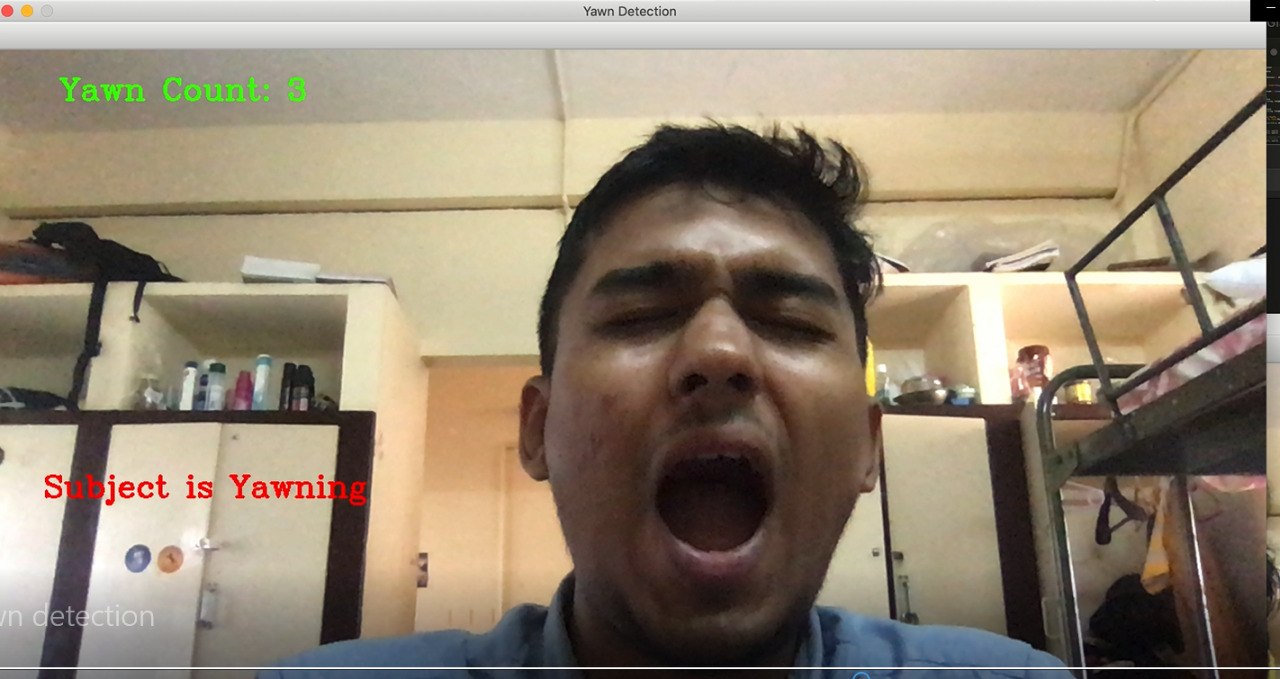1280x679 pixels.
Task: Click the red Subject is Yawning label
Action: point(205,488)
